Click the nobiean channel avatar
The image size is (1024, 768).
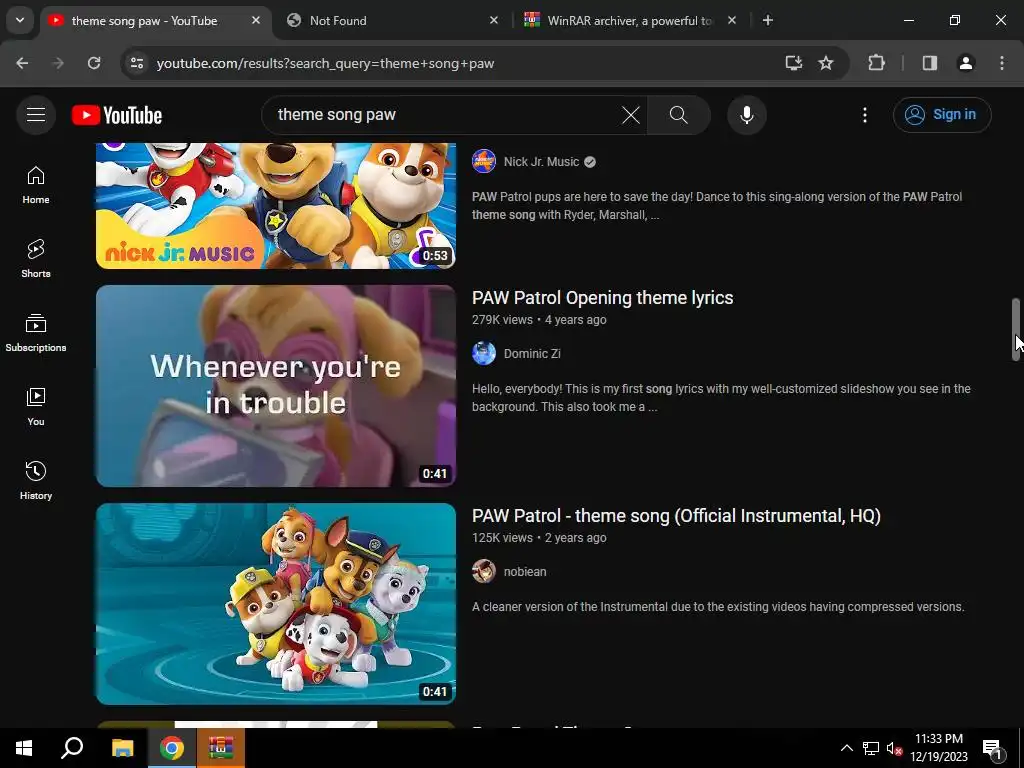tap(484, 571)
